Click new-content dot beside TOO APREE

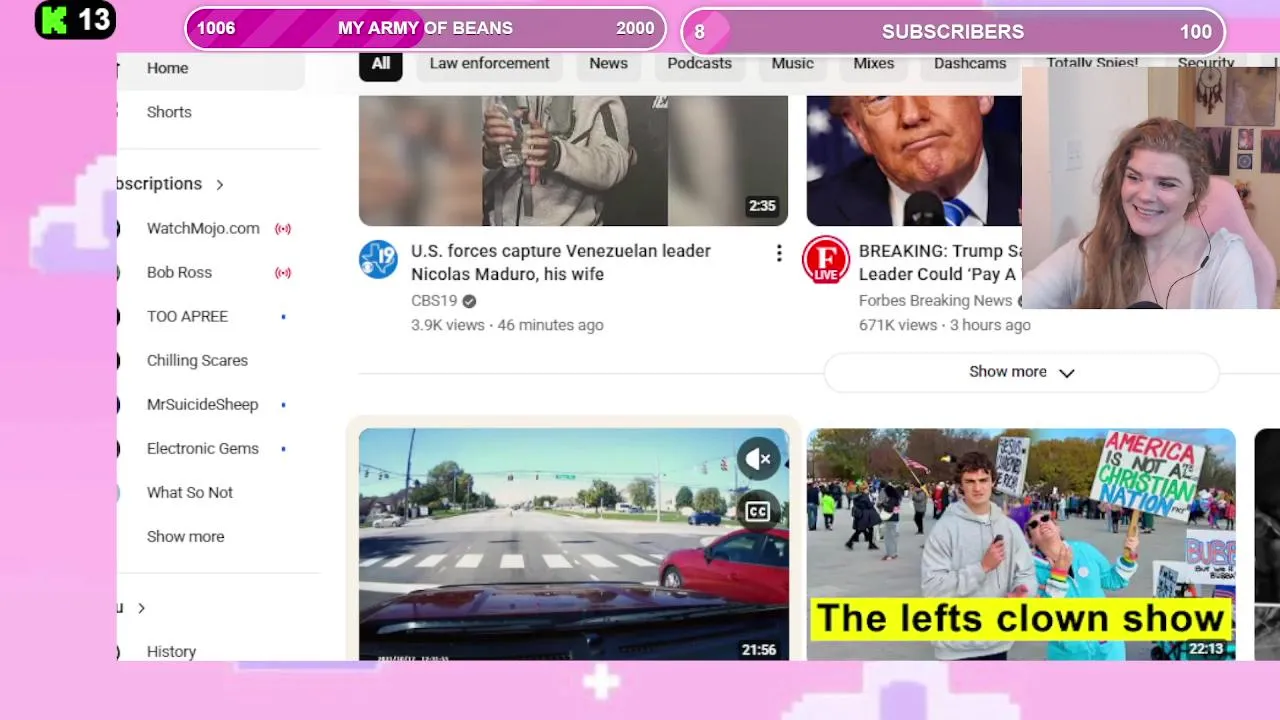(x=283, y=317)
